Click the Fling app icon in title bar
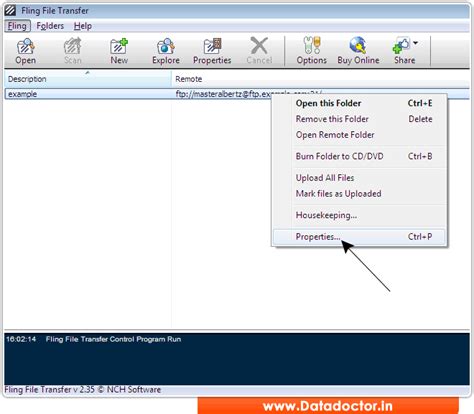 10,11
